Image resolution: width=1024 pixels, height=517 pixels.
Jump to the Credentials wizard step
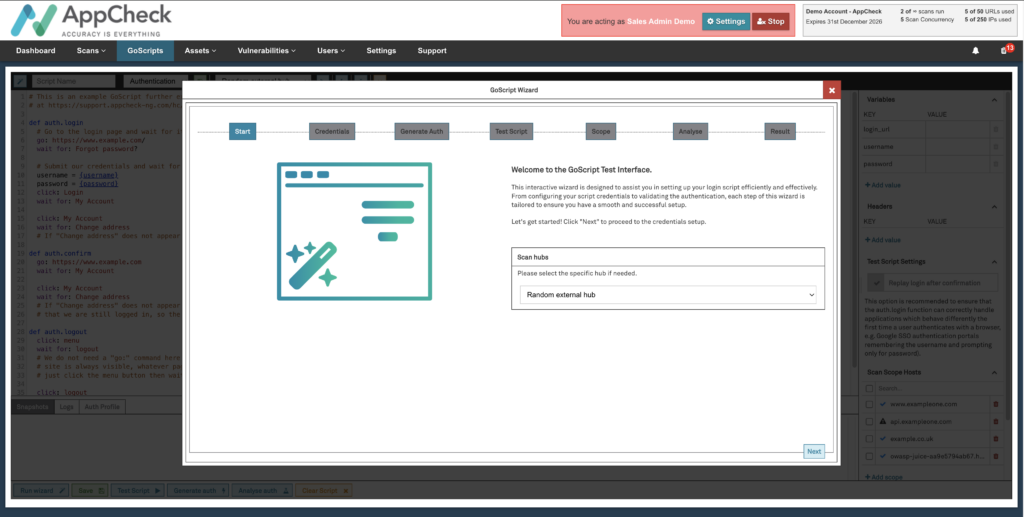tap(331, 132)
